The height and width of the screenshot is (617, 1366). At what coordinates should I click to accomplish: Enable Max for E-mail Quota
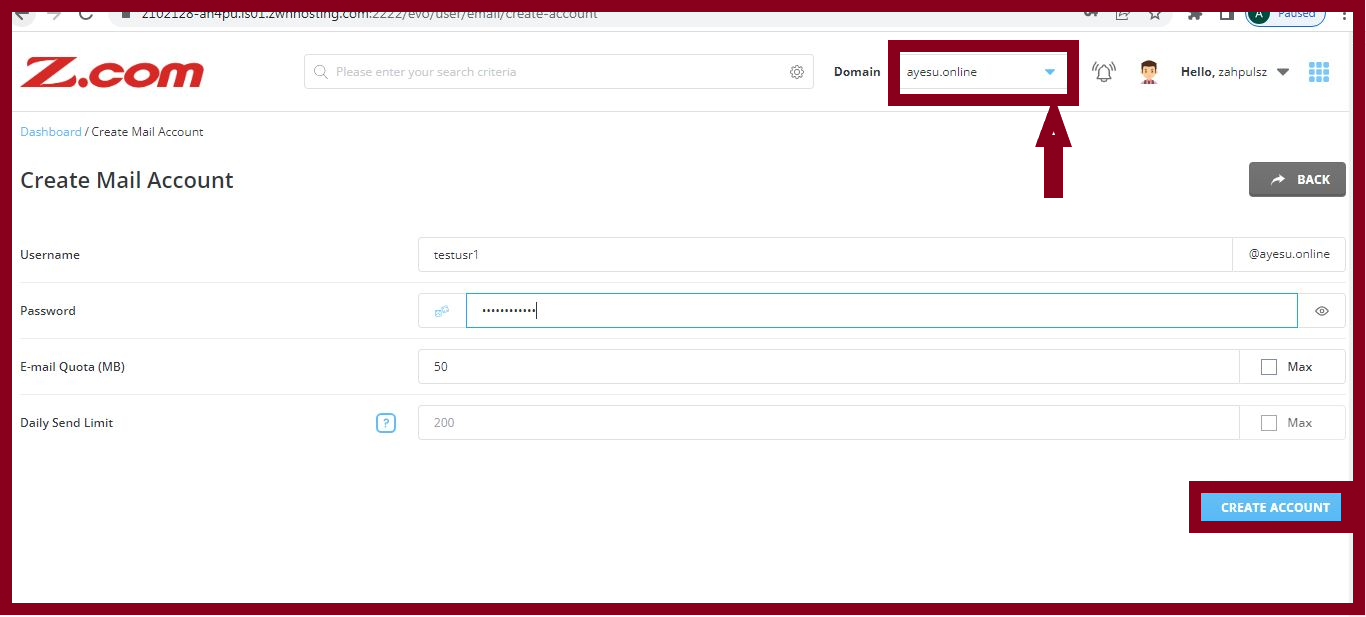1269,366
